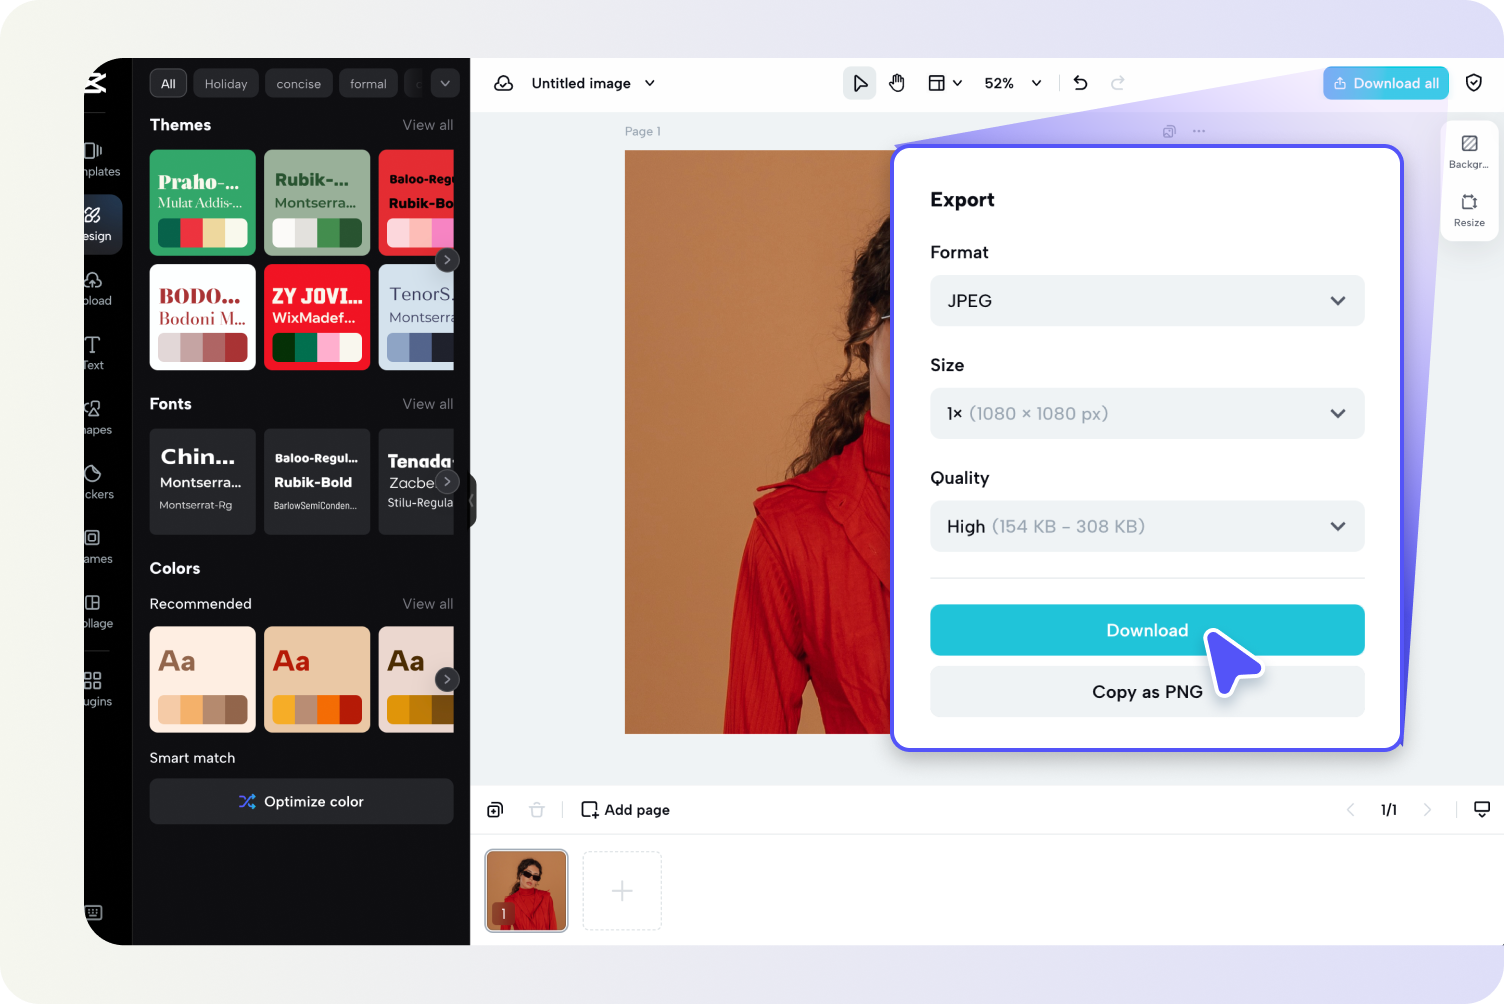Open the Upload sidebar panel
The height and width of the screenshot is (1004, 1504).
[x=98, y=288]
